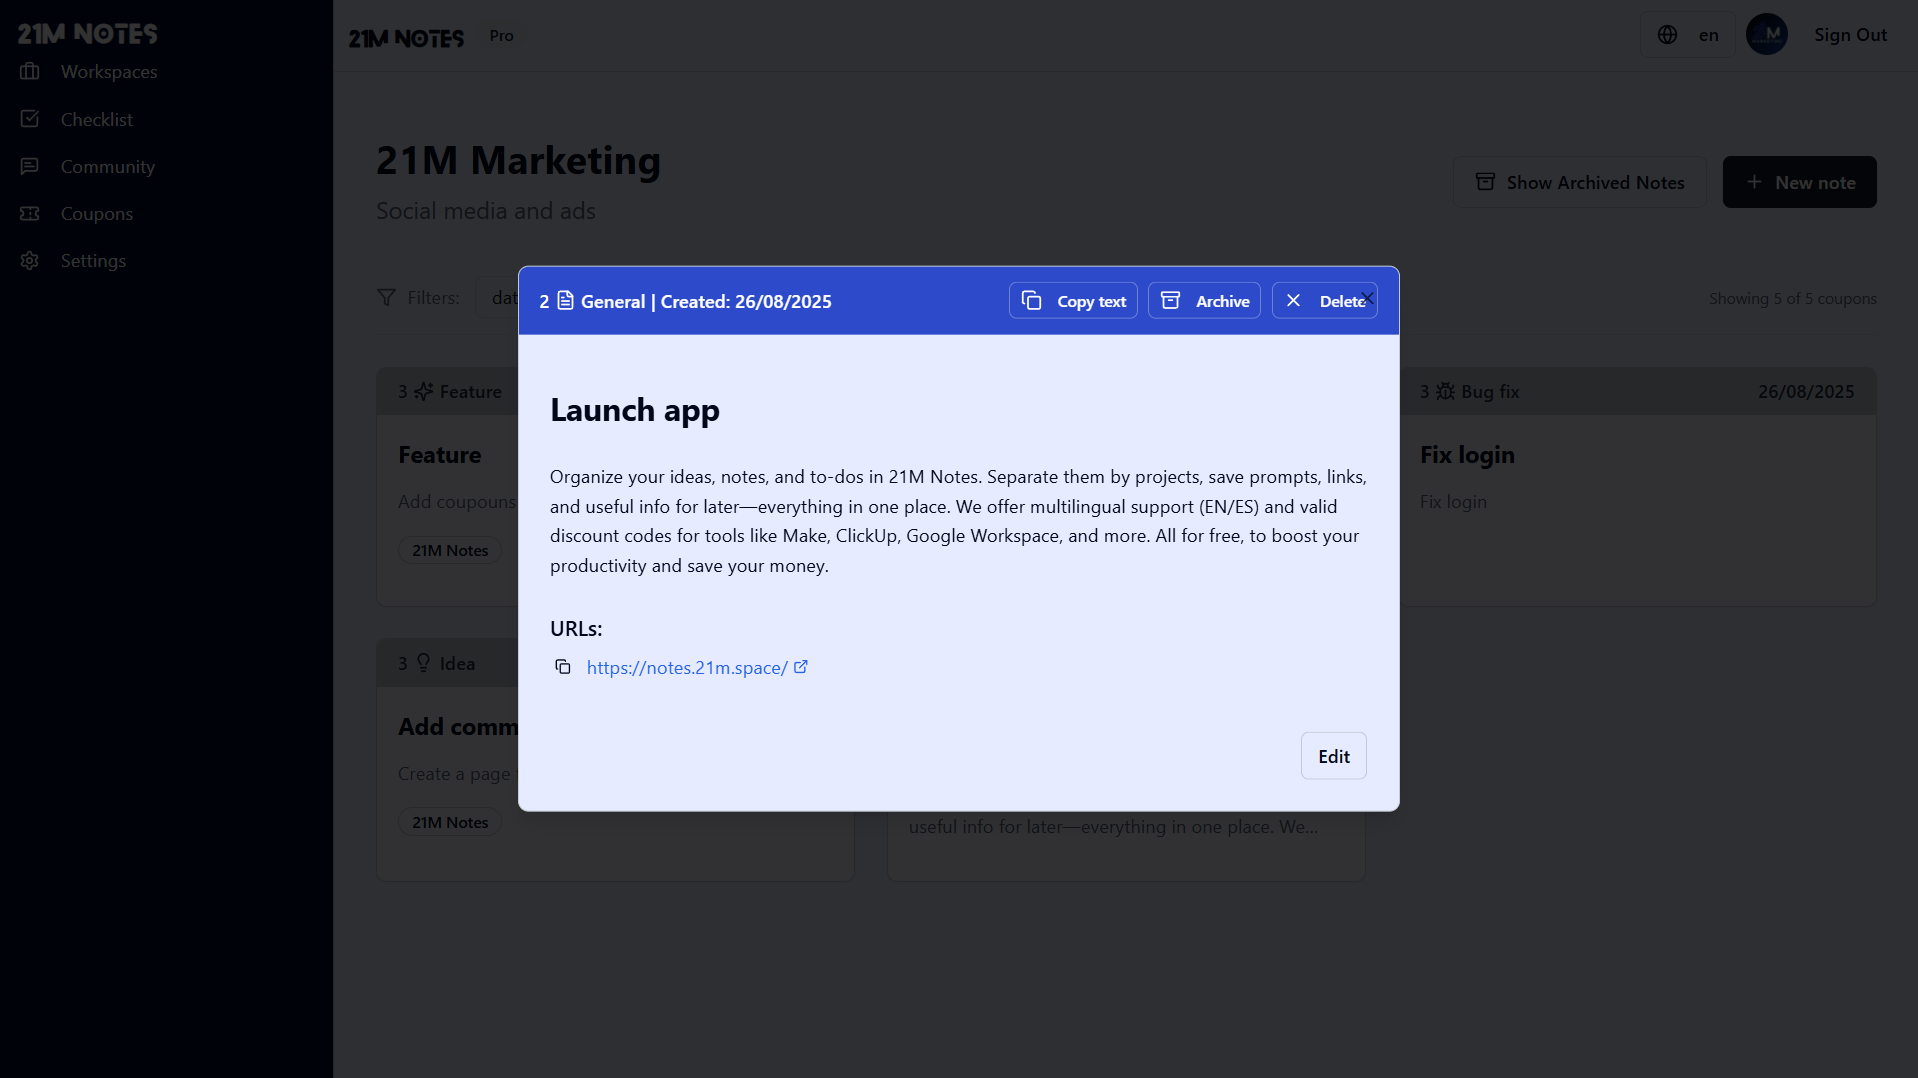Click the URLs: label in the dialog
This screenshot has height=1078, width=1918.
coord(576,628)
